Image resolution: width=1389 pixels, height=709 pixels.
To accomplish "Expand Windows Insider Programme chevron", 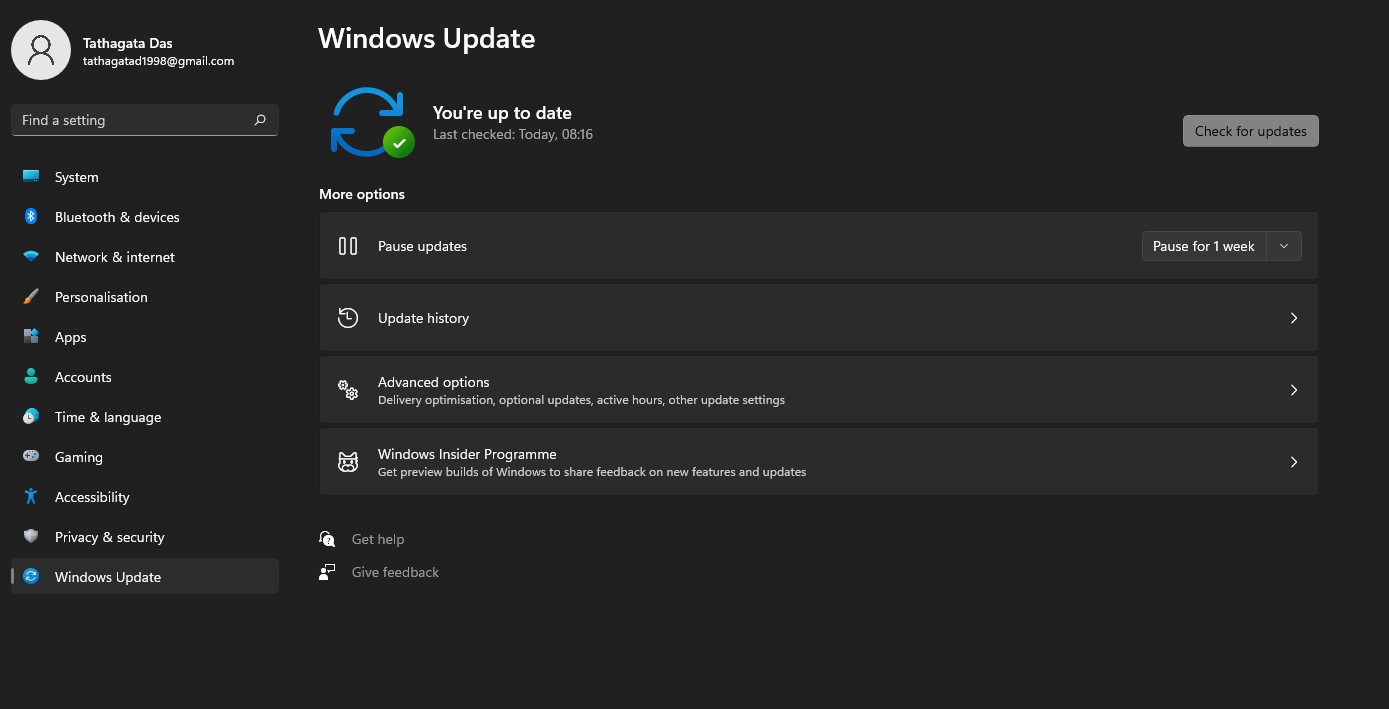I will click(x=1294, y=462).
